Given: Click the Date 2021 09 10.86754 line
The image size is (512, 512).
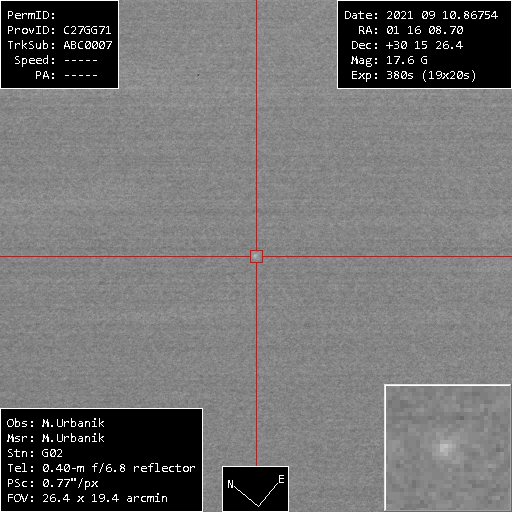Looking at the screenshot, I should coord(421,15).
